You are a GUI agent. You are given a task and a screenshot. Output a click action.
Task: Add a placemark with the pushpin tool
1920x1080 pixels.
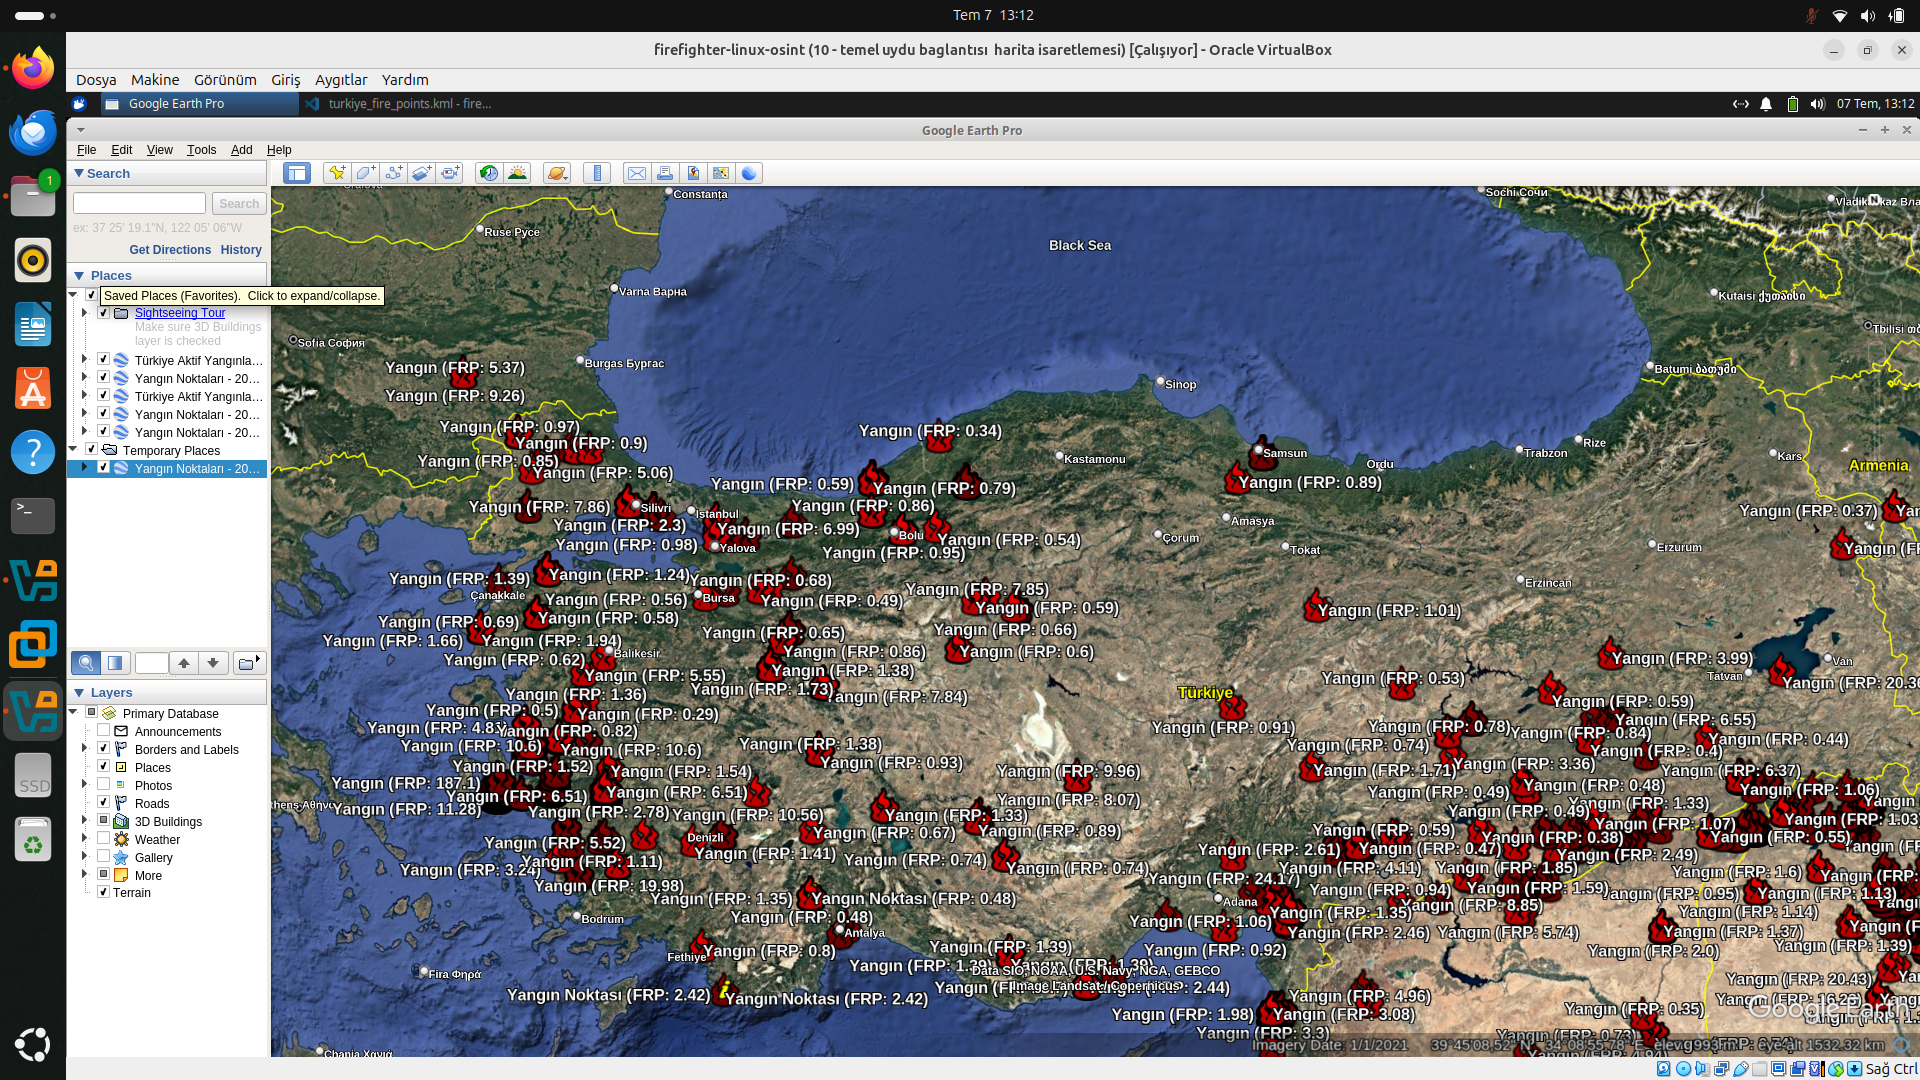(x=337, y=173)
